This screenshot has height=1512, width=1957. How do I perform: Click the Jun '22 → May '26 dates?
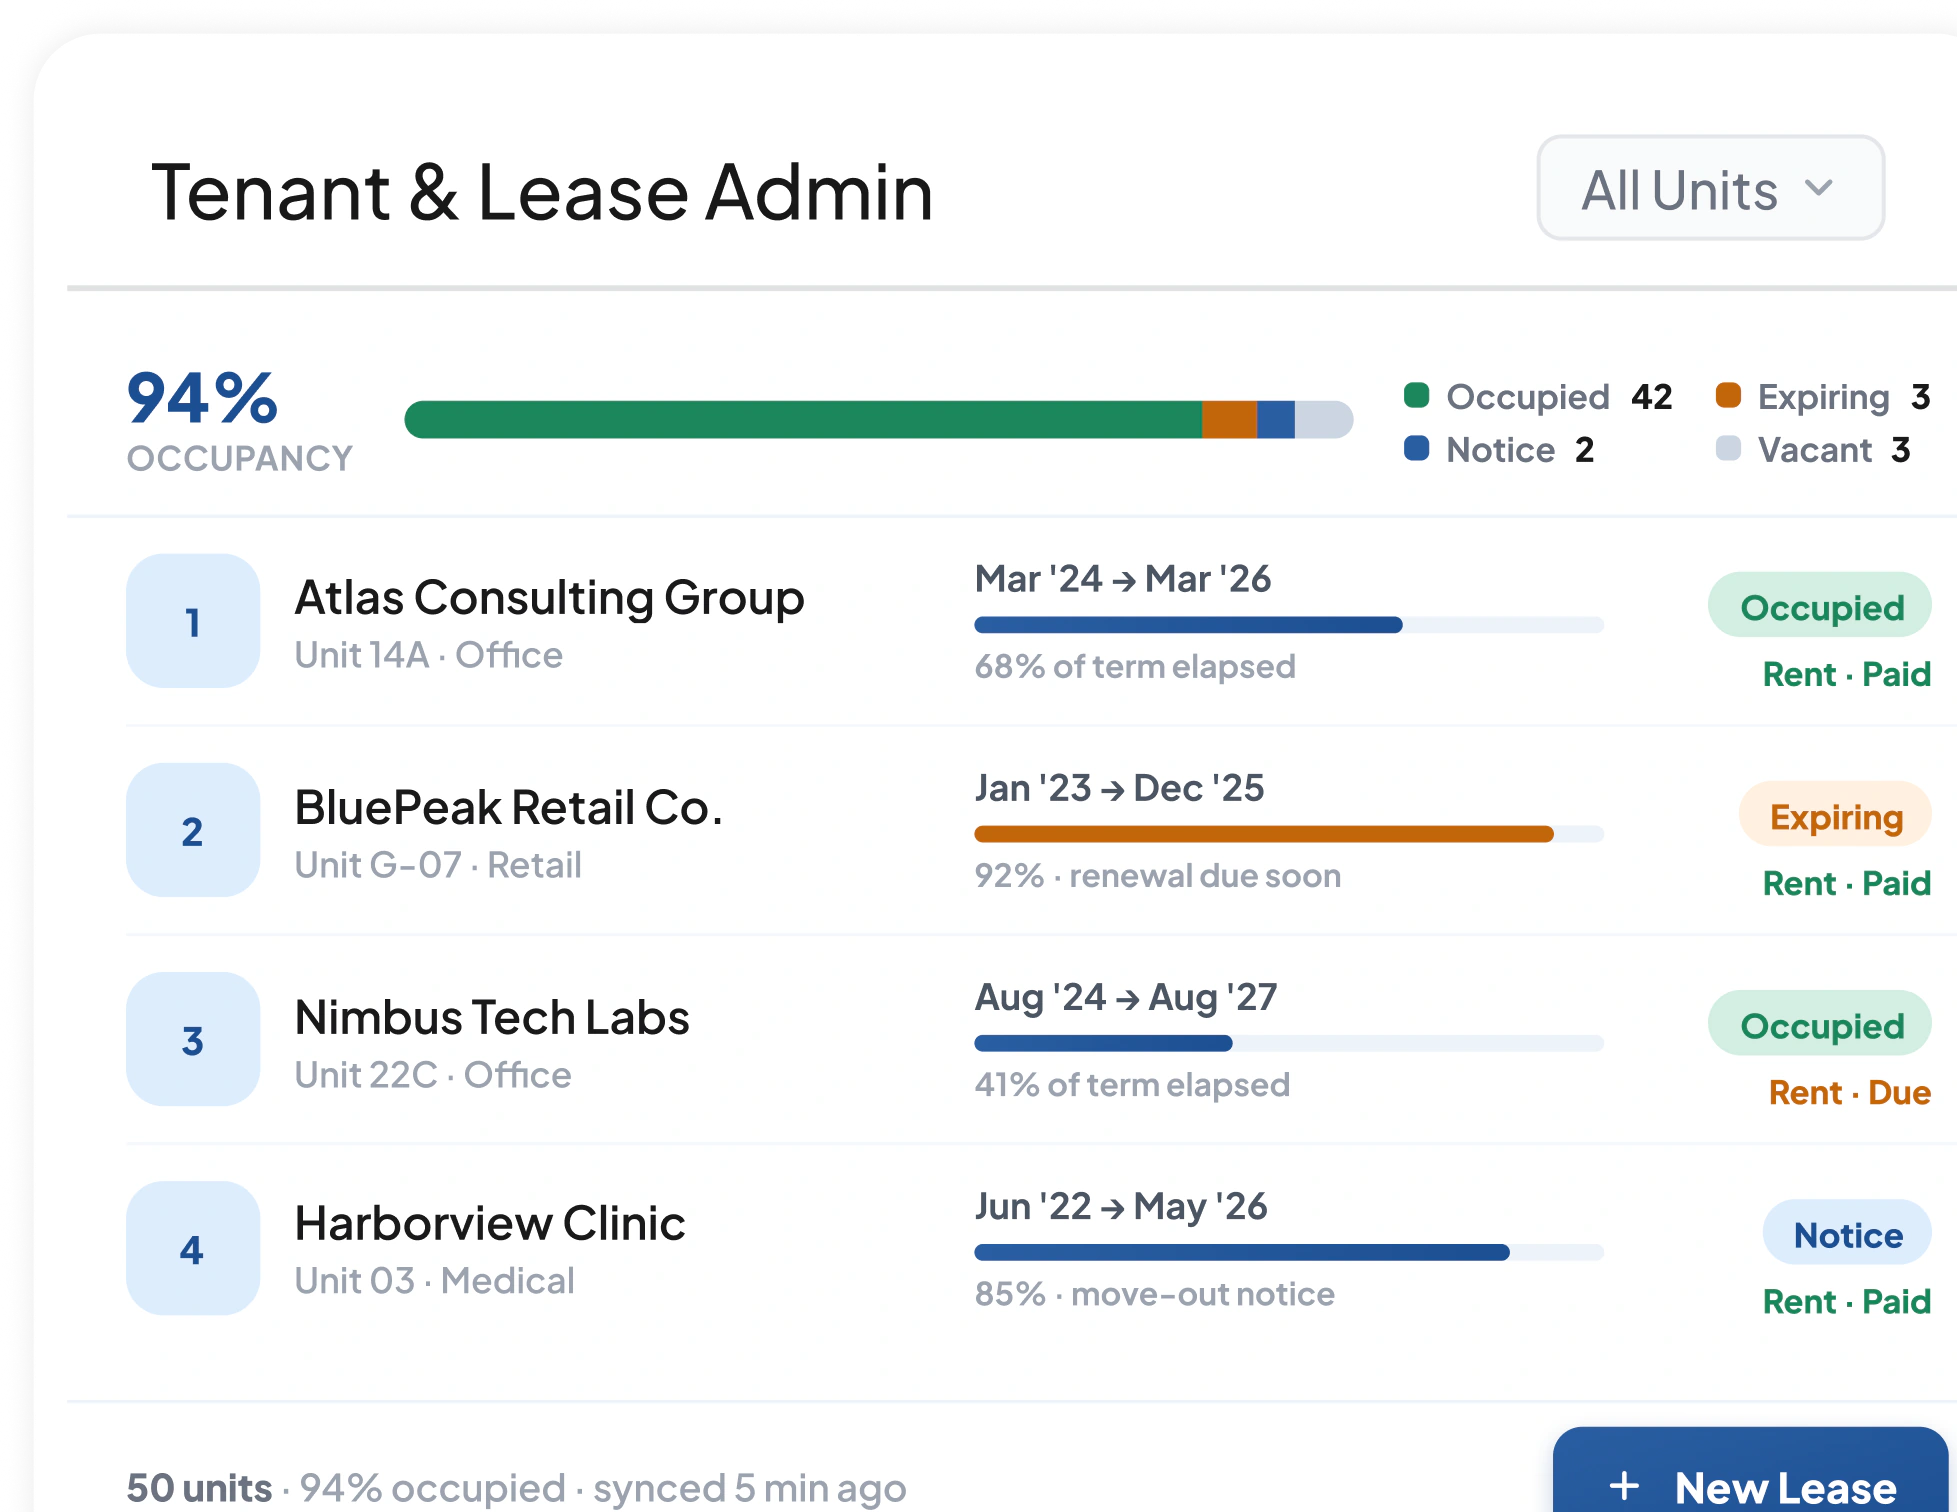pos(1121,1206)
